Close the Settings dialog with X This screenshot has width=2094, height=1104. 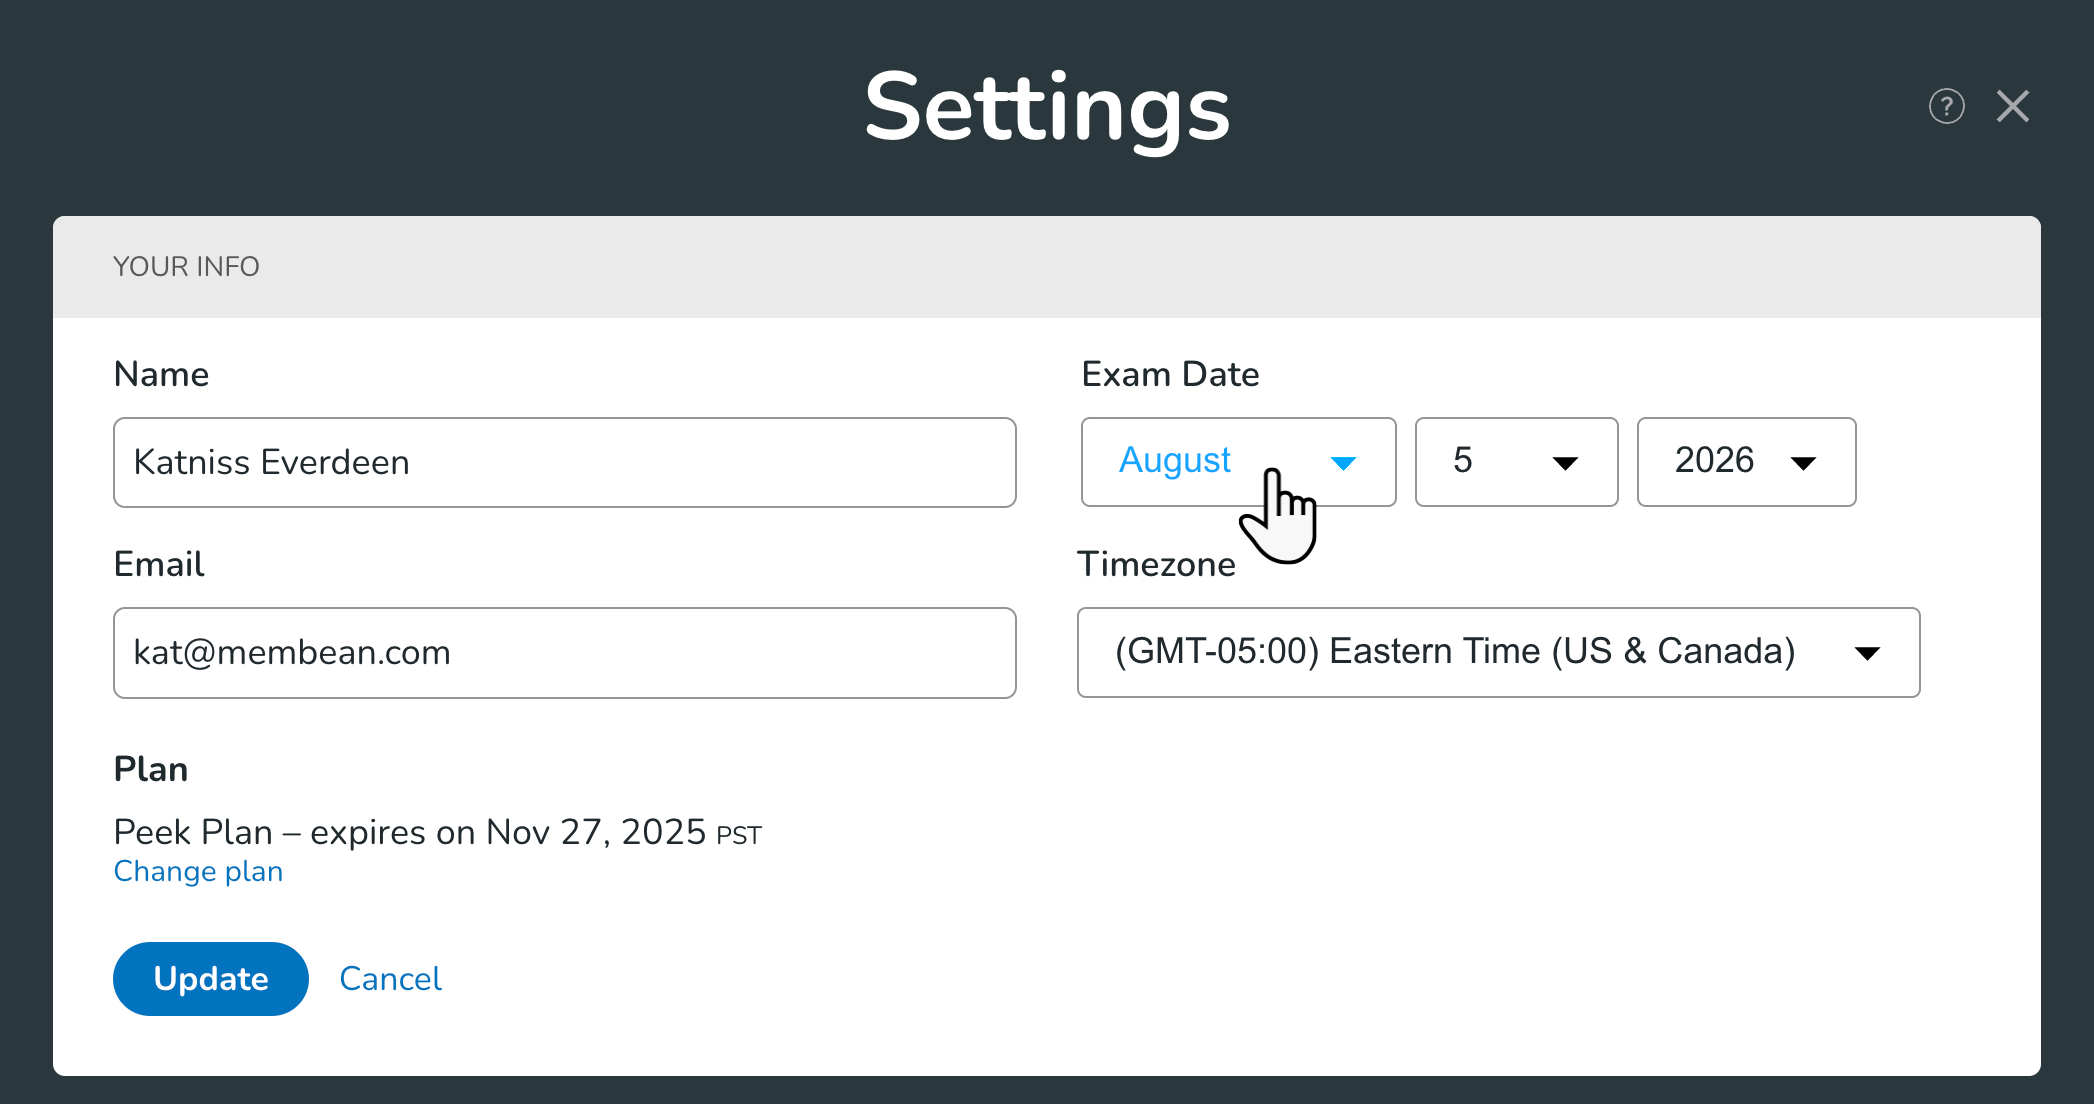pos(2012,106)
